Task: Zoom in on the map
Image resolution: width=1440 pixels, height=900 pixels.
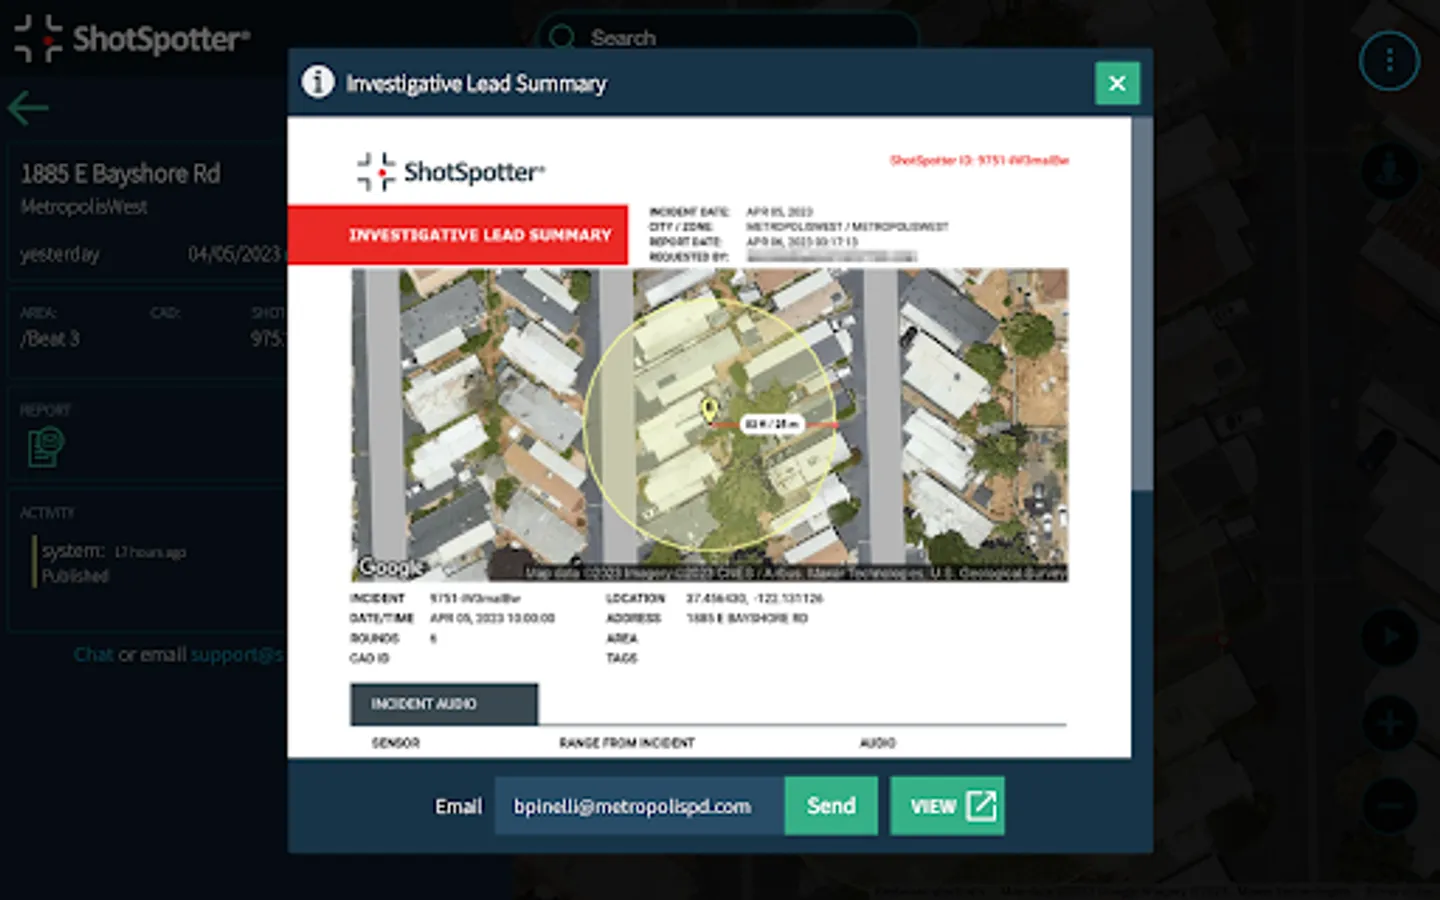Action: (x=1389, y=722)
